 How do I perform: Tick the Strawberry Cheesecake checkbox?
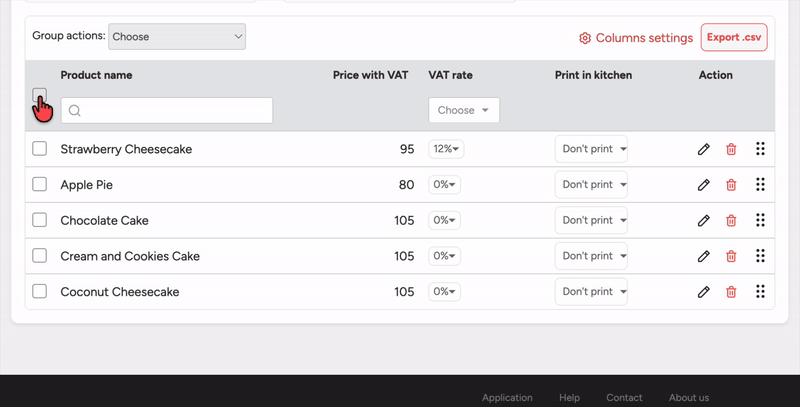tap(40, 149)
